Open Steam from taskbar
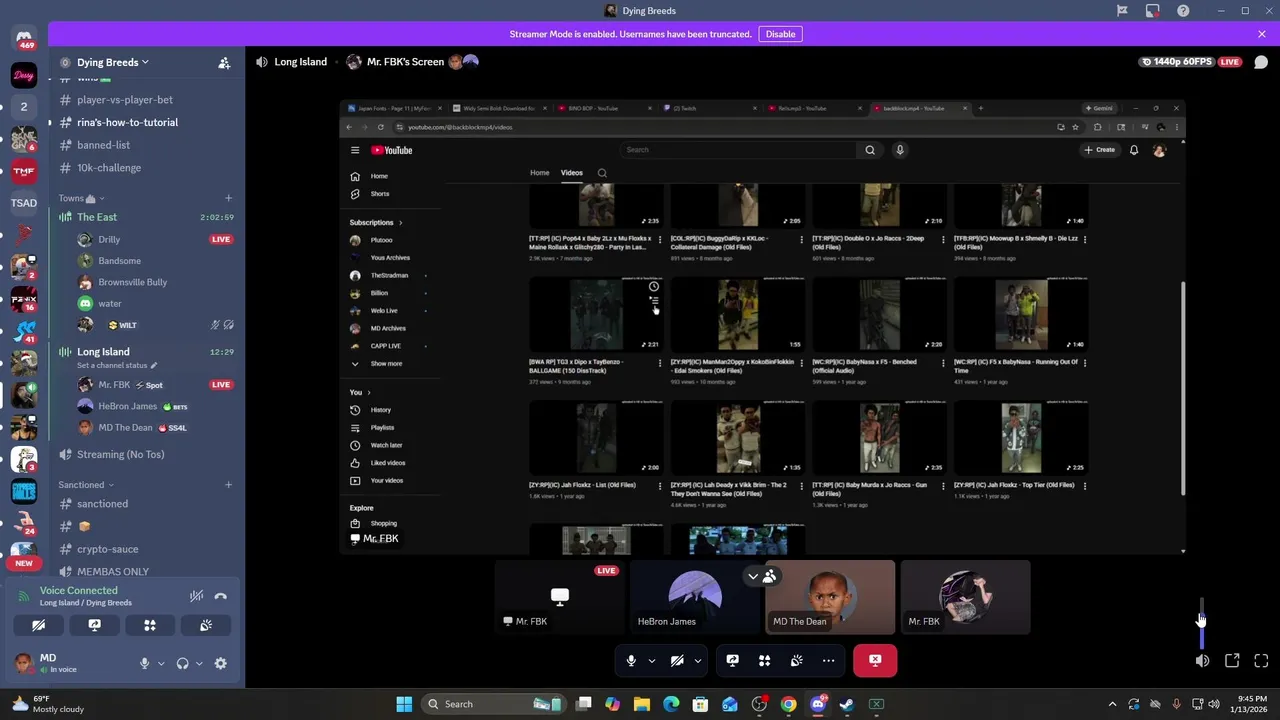Image resolution: width=1280 pixels, height=720 pixels. tap(847, 704)
